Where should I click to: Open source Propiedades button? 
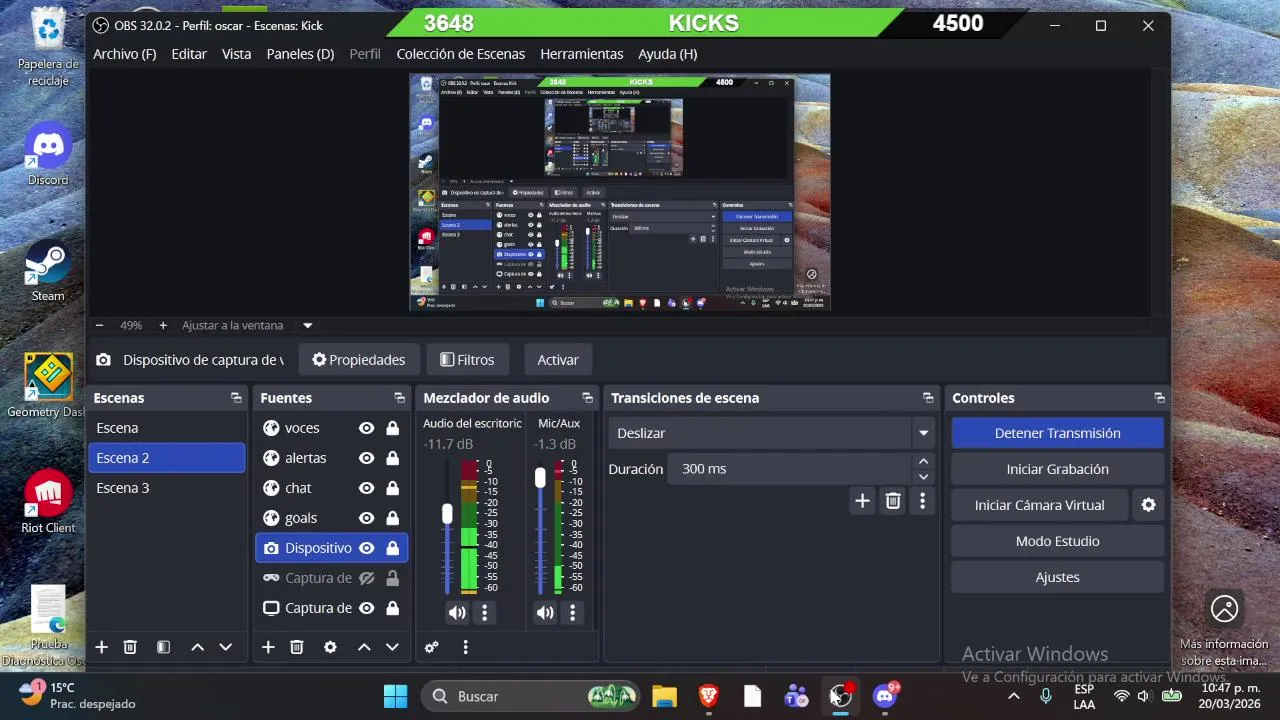point(359,360)
